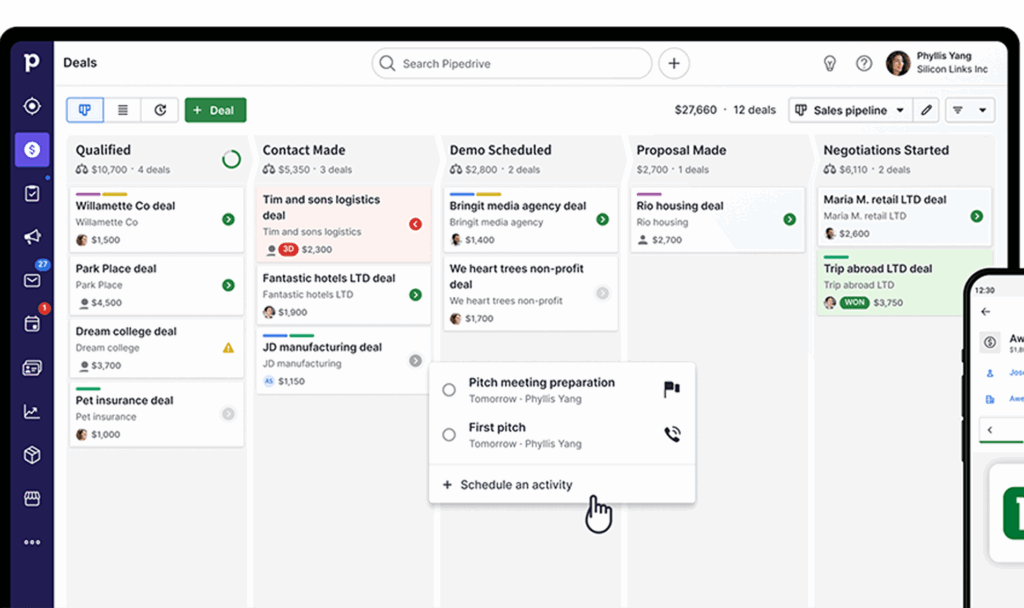
Task: Click purple label on Willamette Co deal
Action: pyautogui.click(x=88, y=194)
